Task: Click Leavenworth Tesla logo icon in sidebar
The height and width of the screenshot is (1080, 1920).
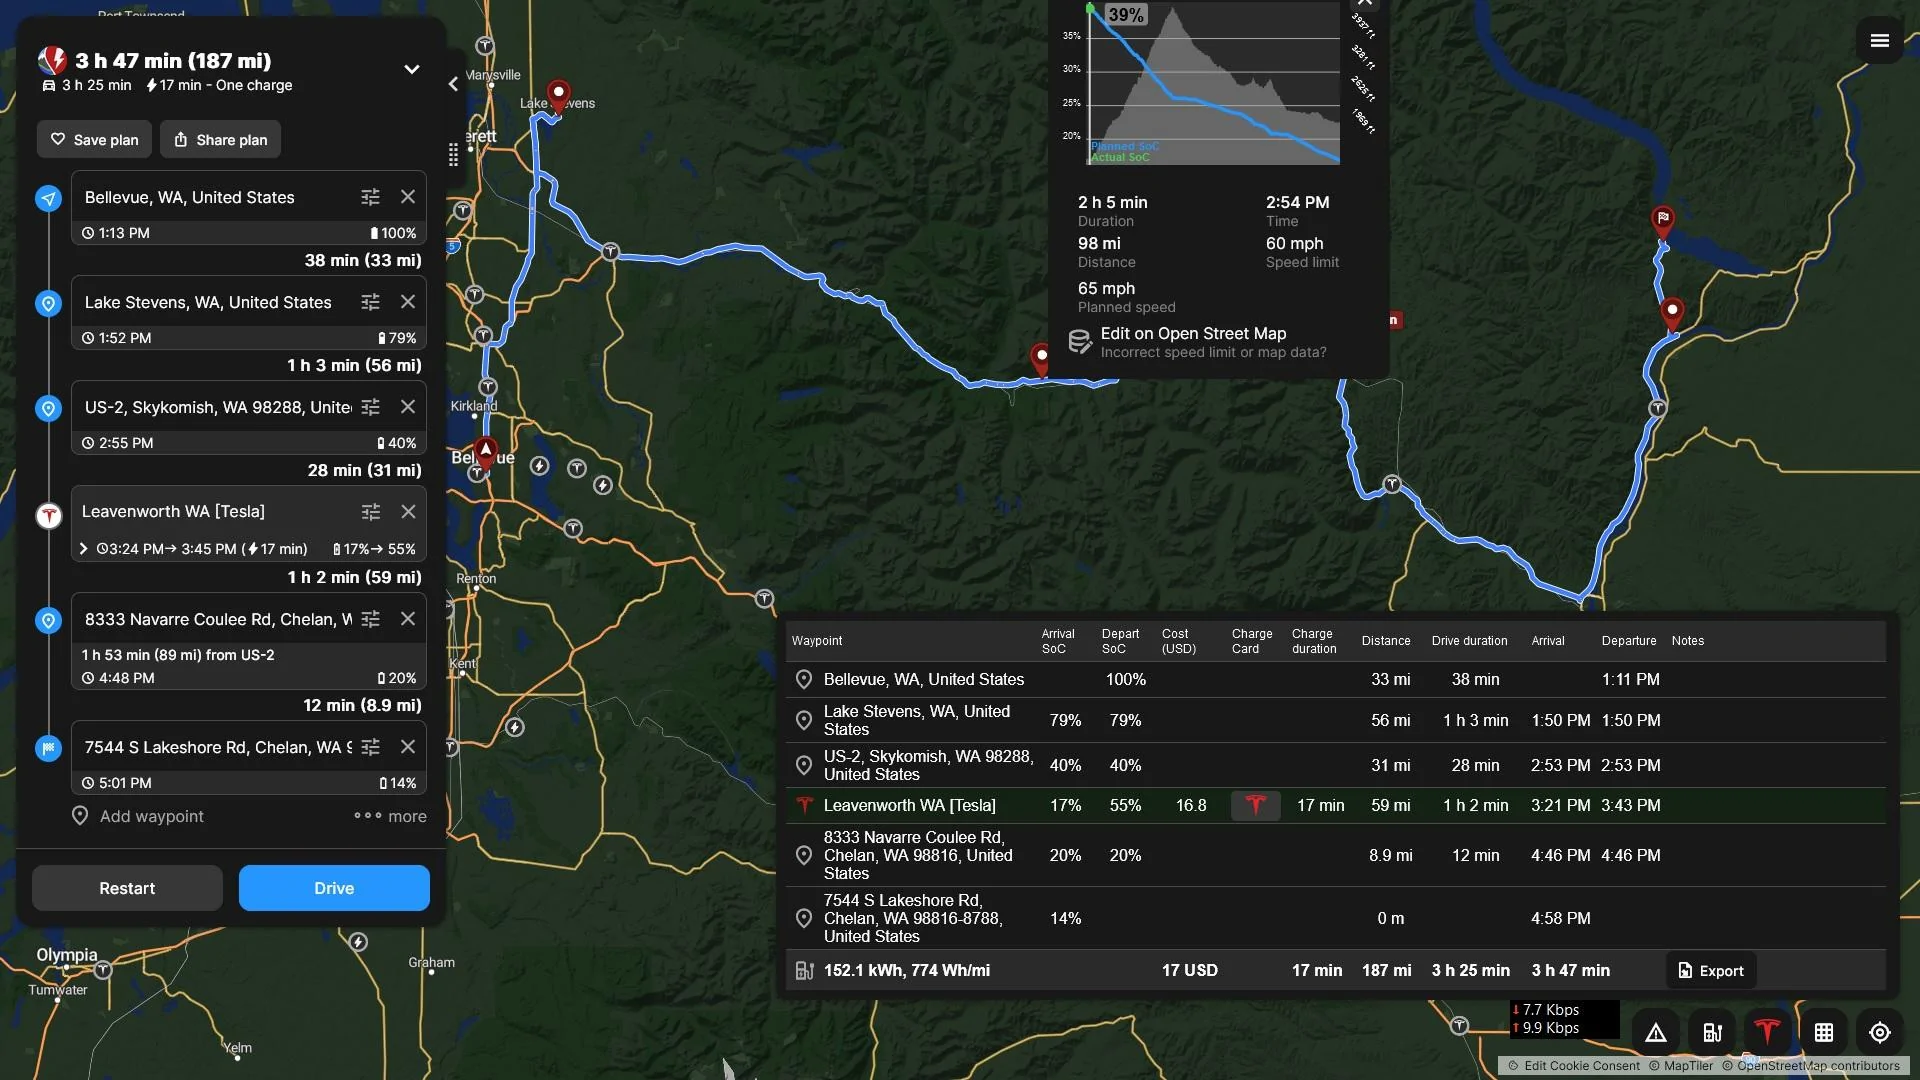Action: (x=48, y=515)
